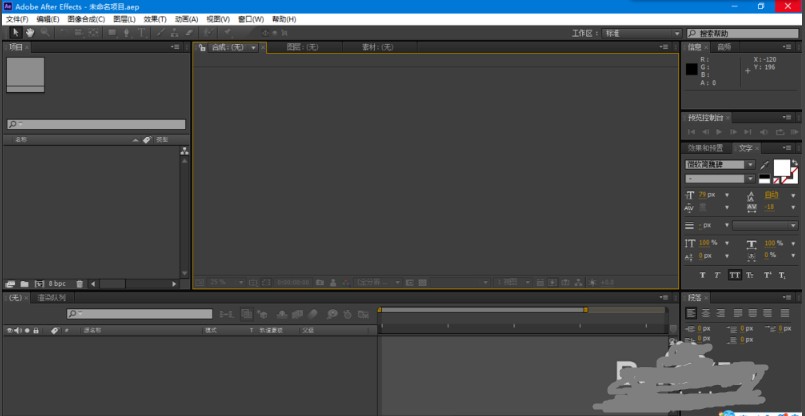Toggle the left-align paragraph button

pyautogui.click(x=691, y=313)
